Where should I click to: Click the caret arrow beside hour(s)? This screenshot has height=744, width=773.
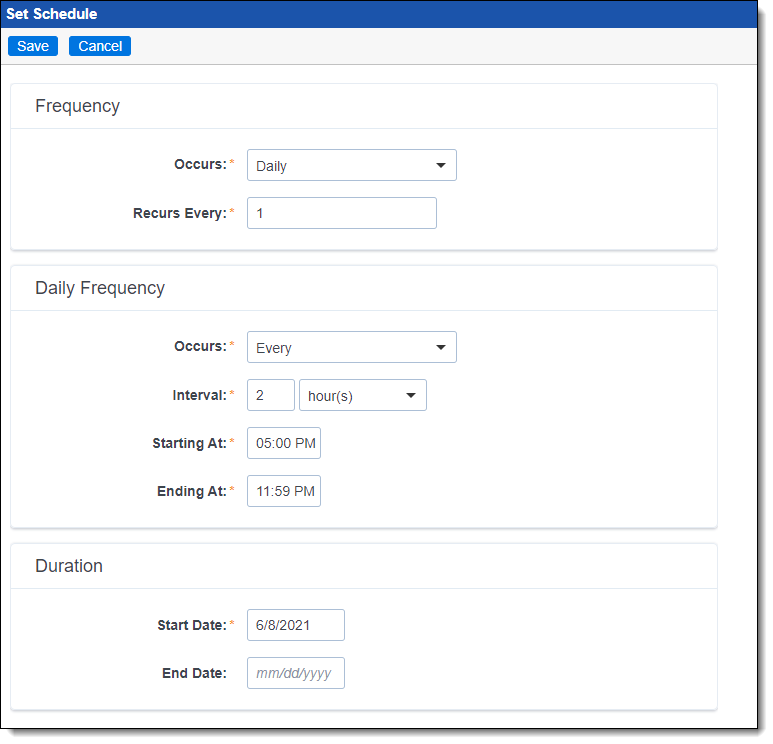click(411, 396)
